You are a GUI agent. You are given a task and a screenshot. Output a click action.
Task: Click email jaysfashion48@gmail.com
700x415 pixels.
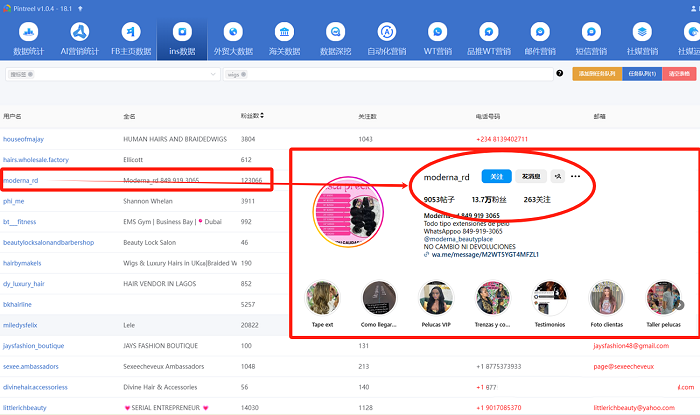coord(631,346)
